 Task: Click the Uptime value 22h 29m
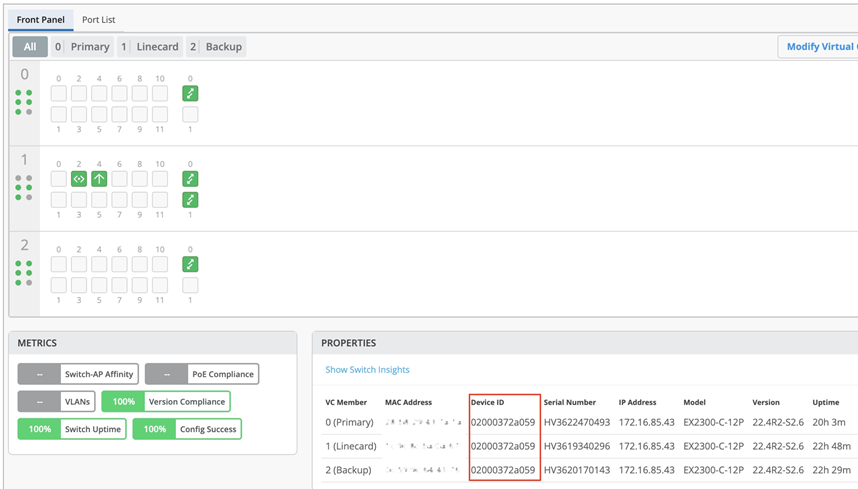[832, 470]
